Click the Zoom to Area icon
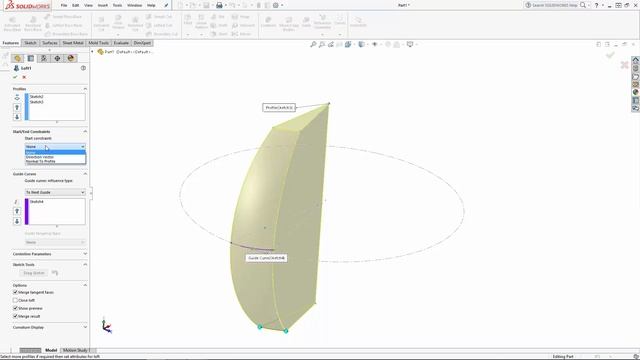This screenshot has width=640, height=360. (x=322, y=44)
